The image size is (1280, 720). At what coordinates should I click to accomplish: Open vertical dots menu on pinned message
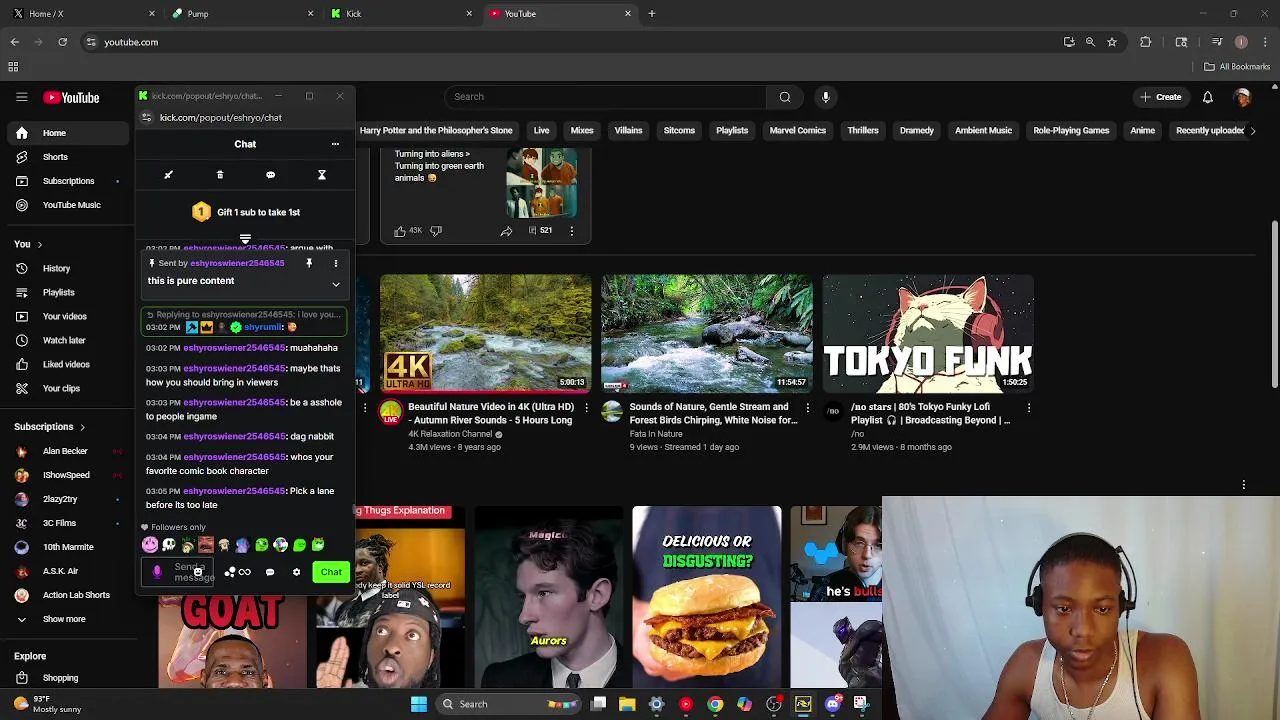pos(336,263)
